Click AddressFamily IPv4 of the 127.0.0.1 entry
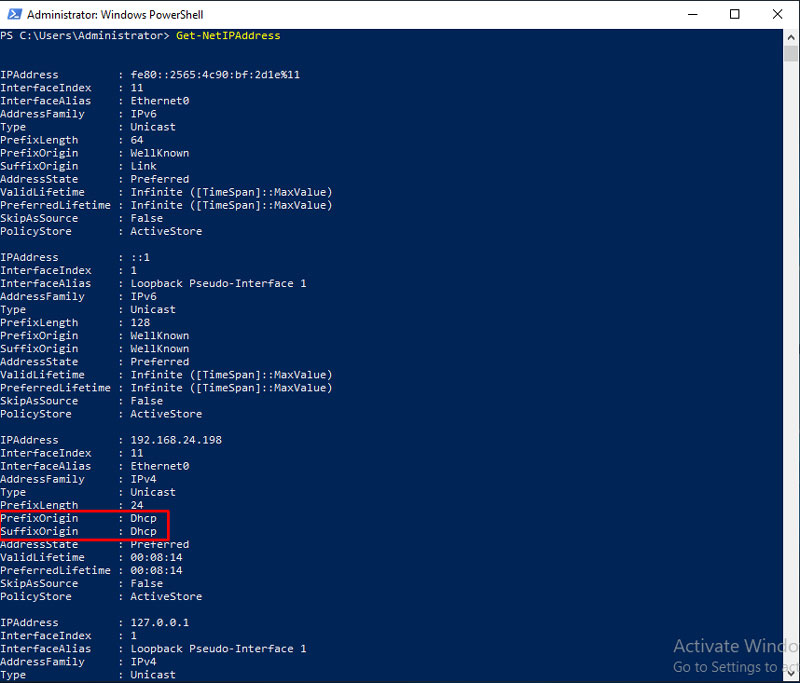800x683 pixels. click(143, 662)
